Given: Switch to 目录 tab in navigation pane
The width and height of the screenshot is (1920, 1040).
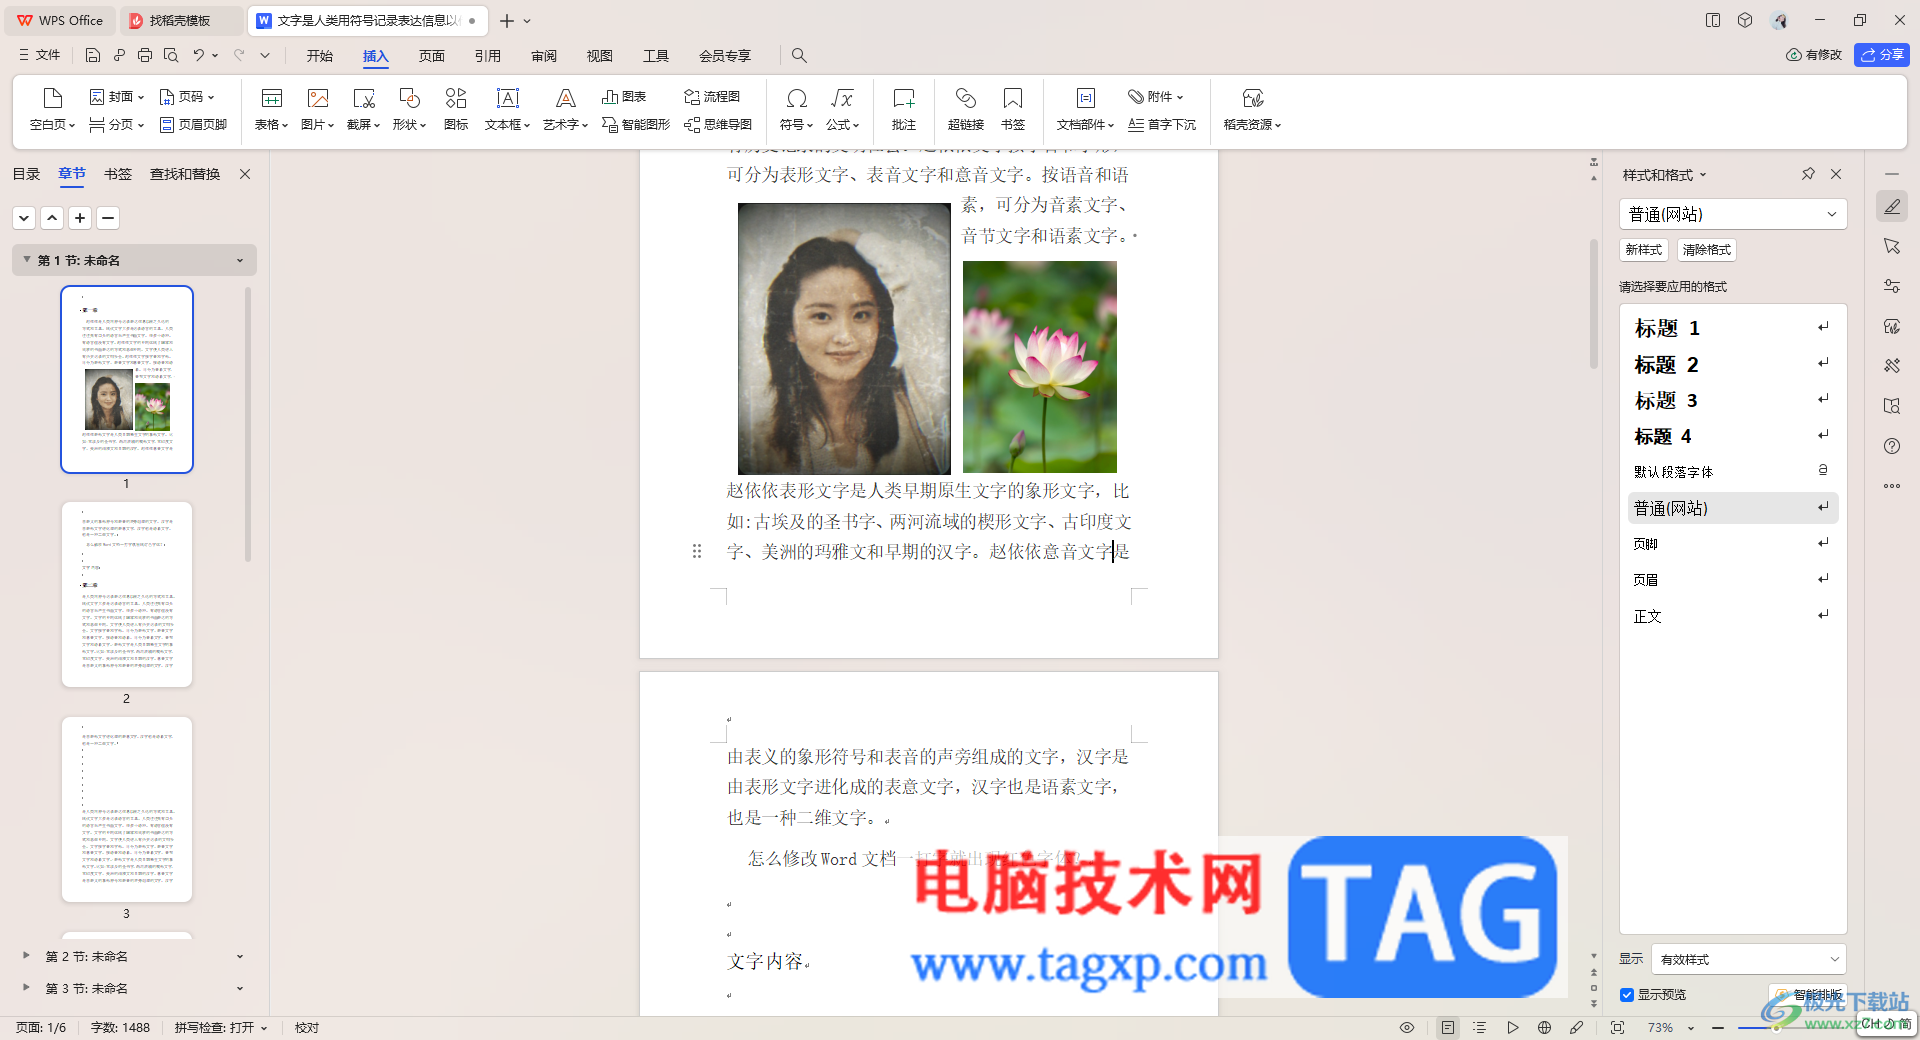Looking at the screenshot, I should pyautogui.click(x=26, y=174).
